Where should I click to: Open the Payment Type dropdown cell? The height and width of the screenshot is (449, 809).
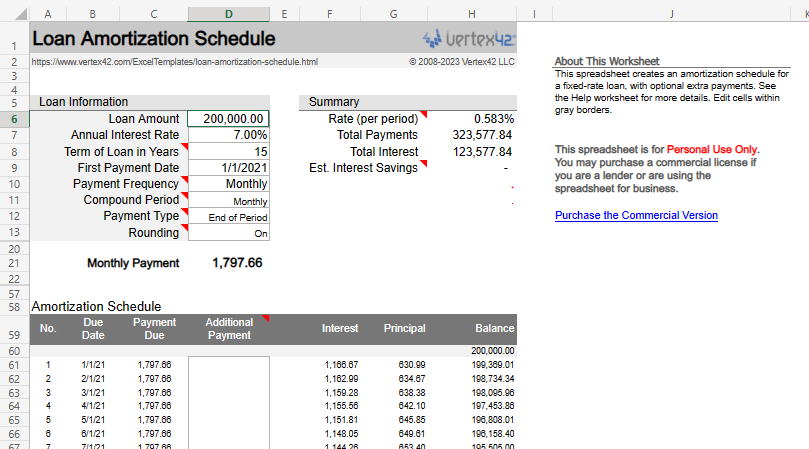[x=228, y=216]
